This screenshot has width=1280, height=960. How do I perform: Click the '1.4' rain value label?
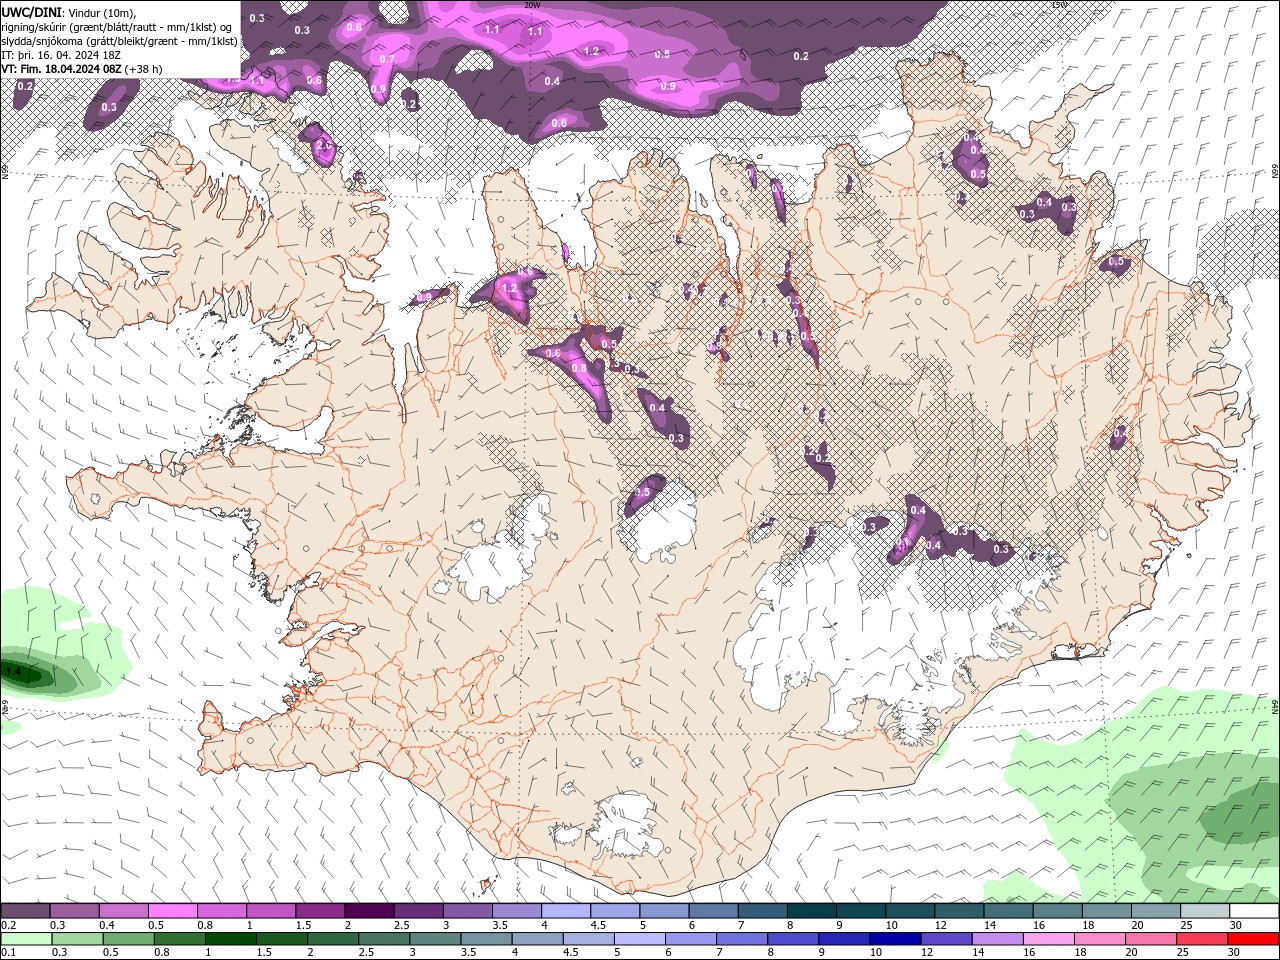coord(13,671)
